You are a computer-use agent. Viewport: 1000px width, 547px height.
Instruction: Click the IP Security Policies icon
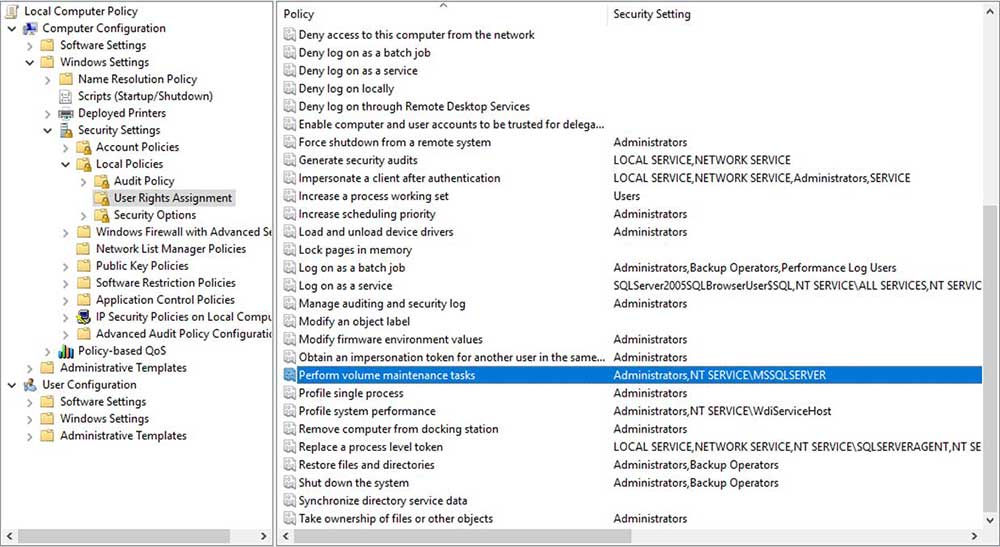pyautogui.click(x=84, y=317)
